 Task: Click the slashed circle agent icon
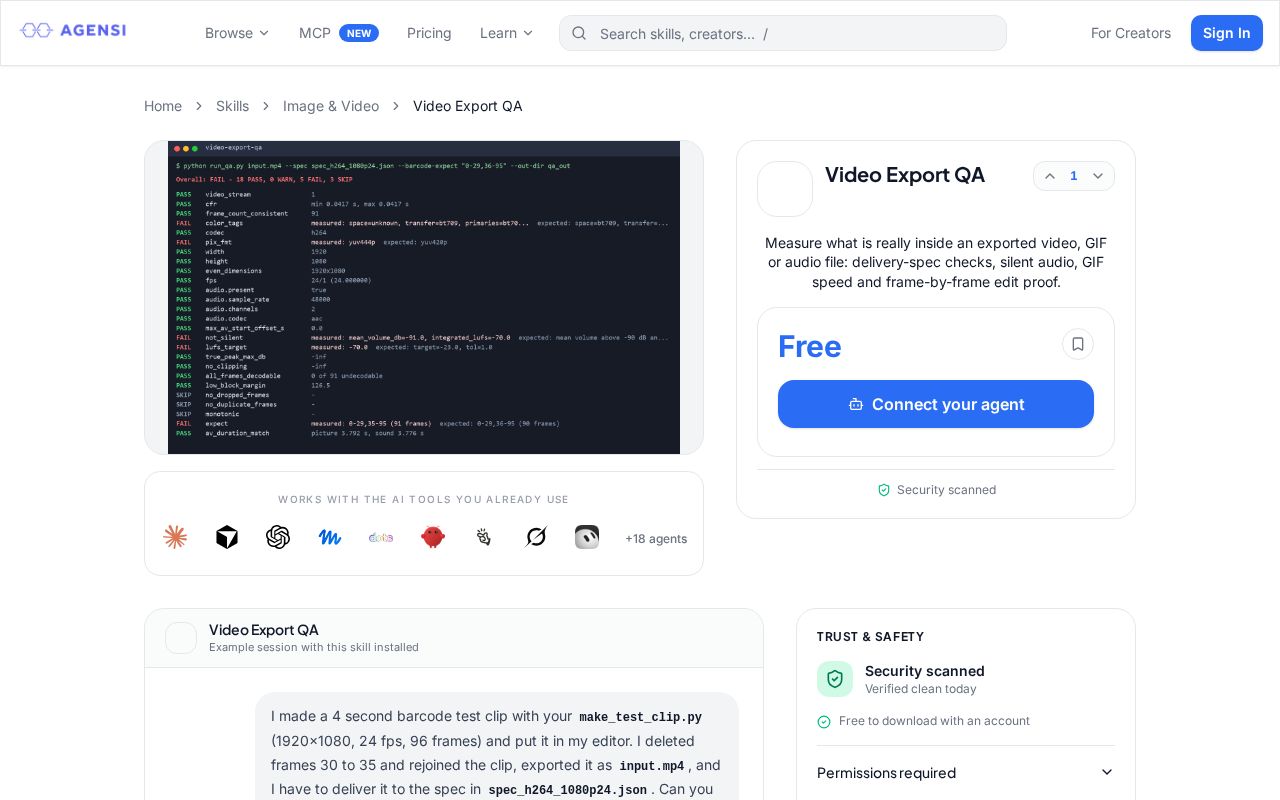[x=536, y=537]
